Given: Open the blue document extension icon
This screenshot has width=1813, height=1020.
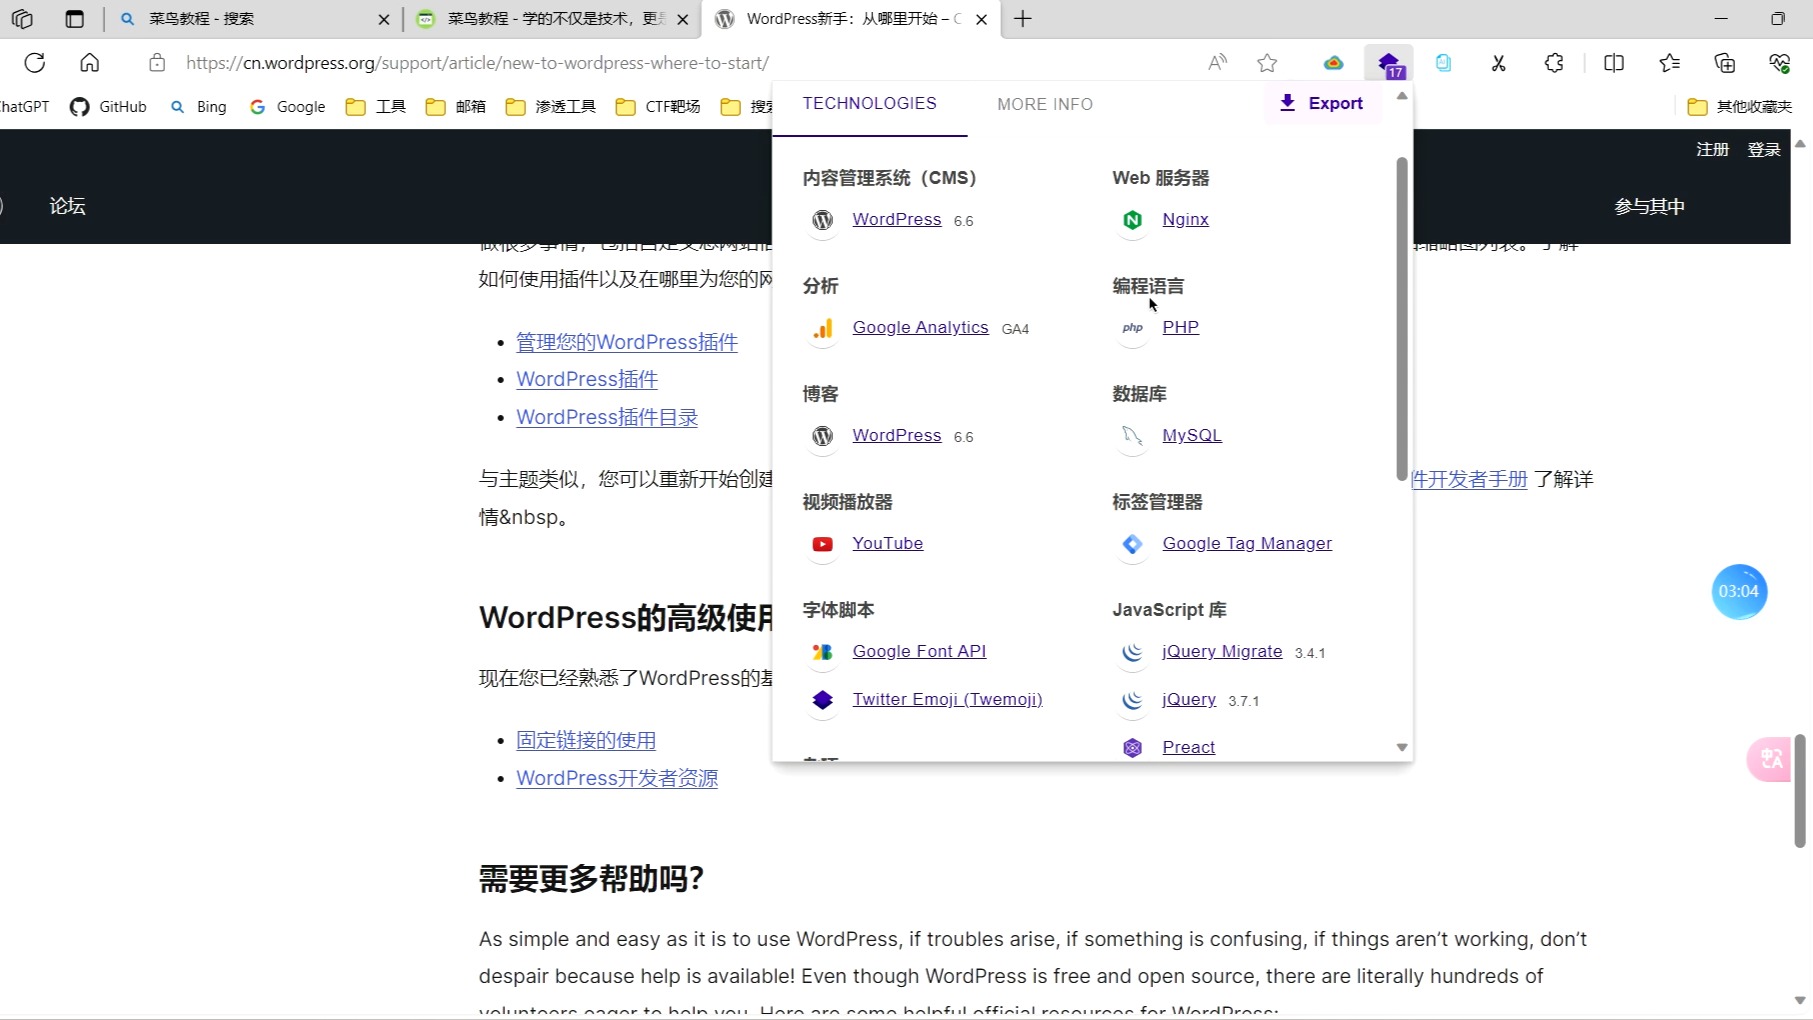Looking at the screenshot, I should (1443, 63).
